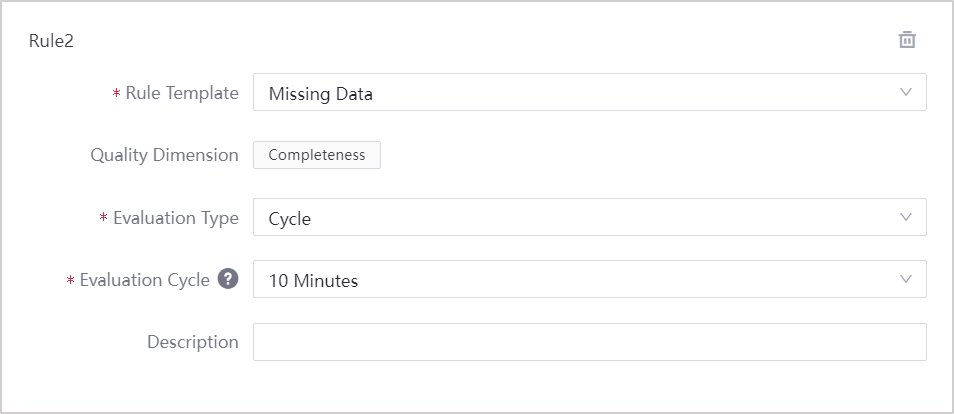Image resolution: width=954 pixels, height=414 pixels.
Task: Click the Evaluation Type label text
Action: (x=176, y=218)
